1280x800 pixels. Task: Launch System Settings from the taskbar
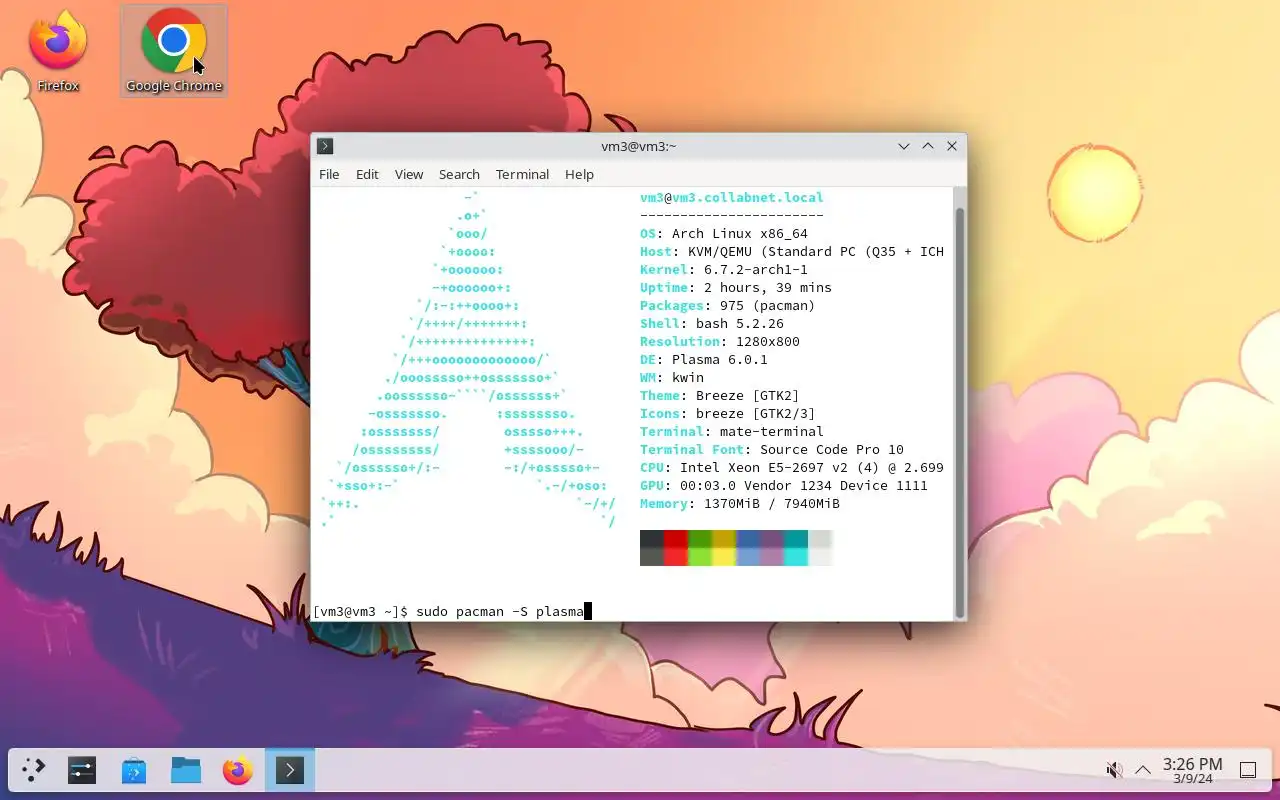tap(82, 770)
